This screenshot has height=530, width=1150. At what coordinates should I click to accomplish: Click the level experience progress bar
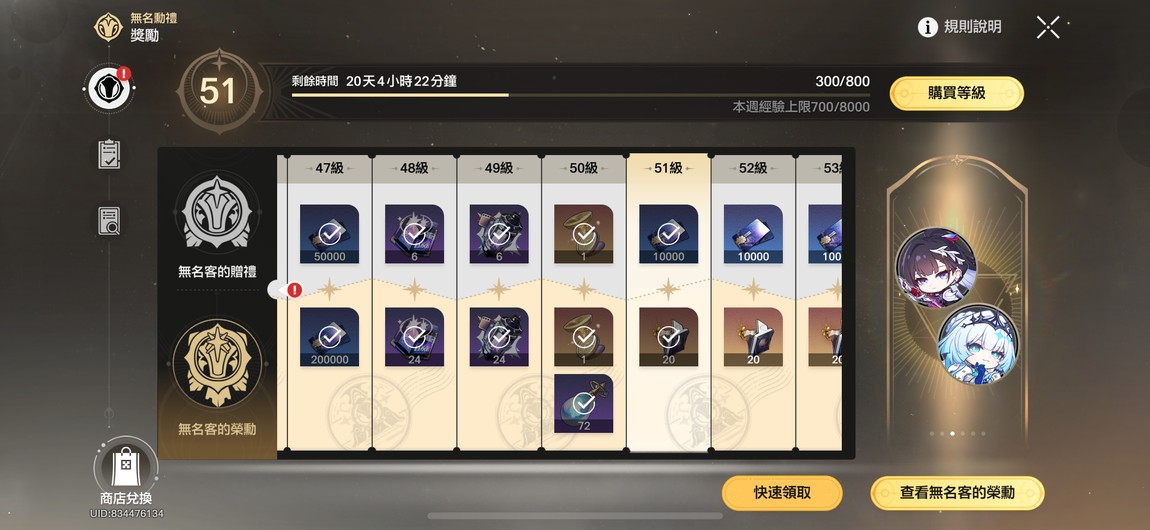point(580,95)
